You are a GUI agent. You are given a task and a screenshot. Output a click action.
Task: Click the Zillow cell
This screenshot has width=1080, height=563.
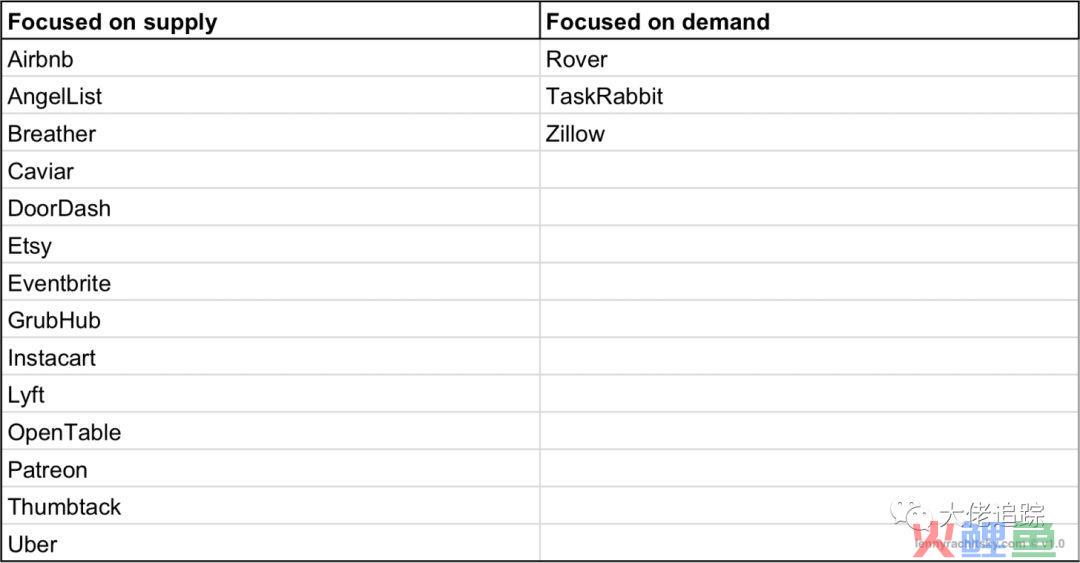click(809, 133)
